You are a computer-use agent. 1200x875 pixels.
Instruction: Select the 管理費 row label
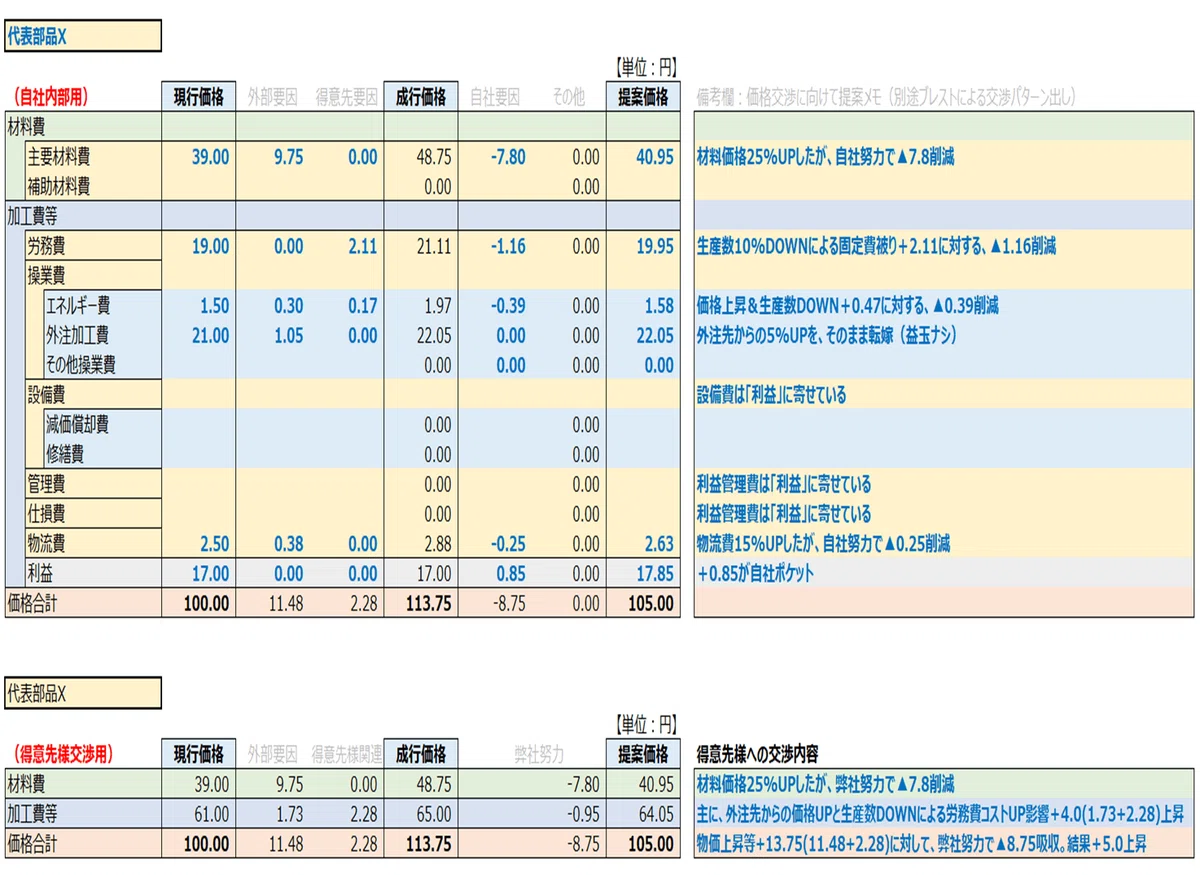[x=93, y=484]
